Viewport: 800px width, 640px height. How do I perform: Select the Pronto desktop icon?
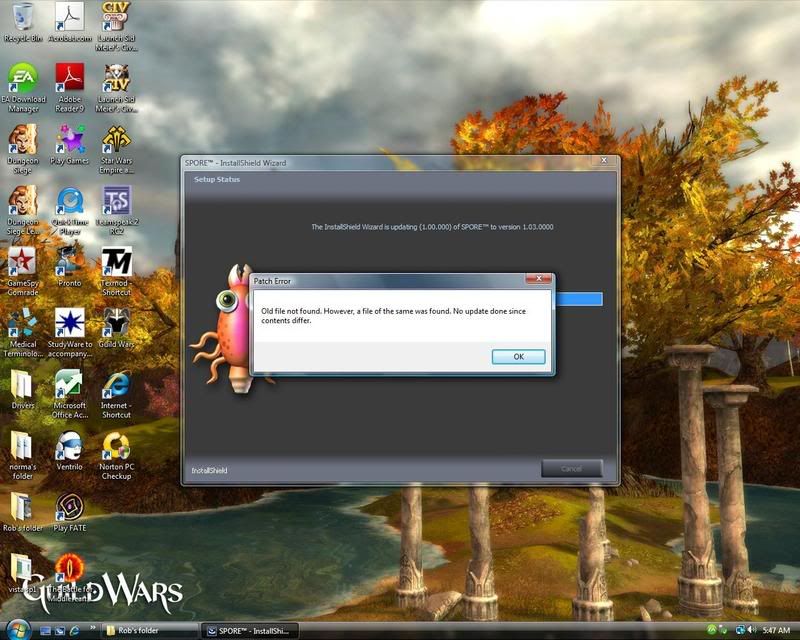[70, 268]
